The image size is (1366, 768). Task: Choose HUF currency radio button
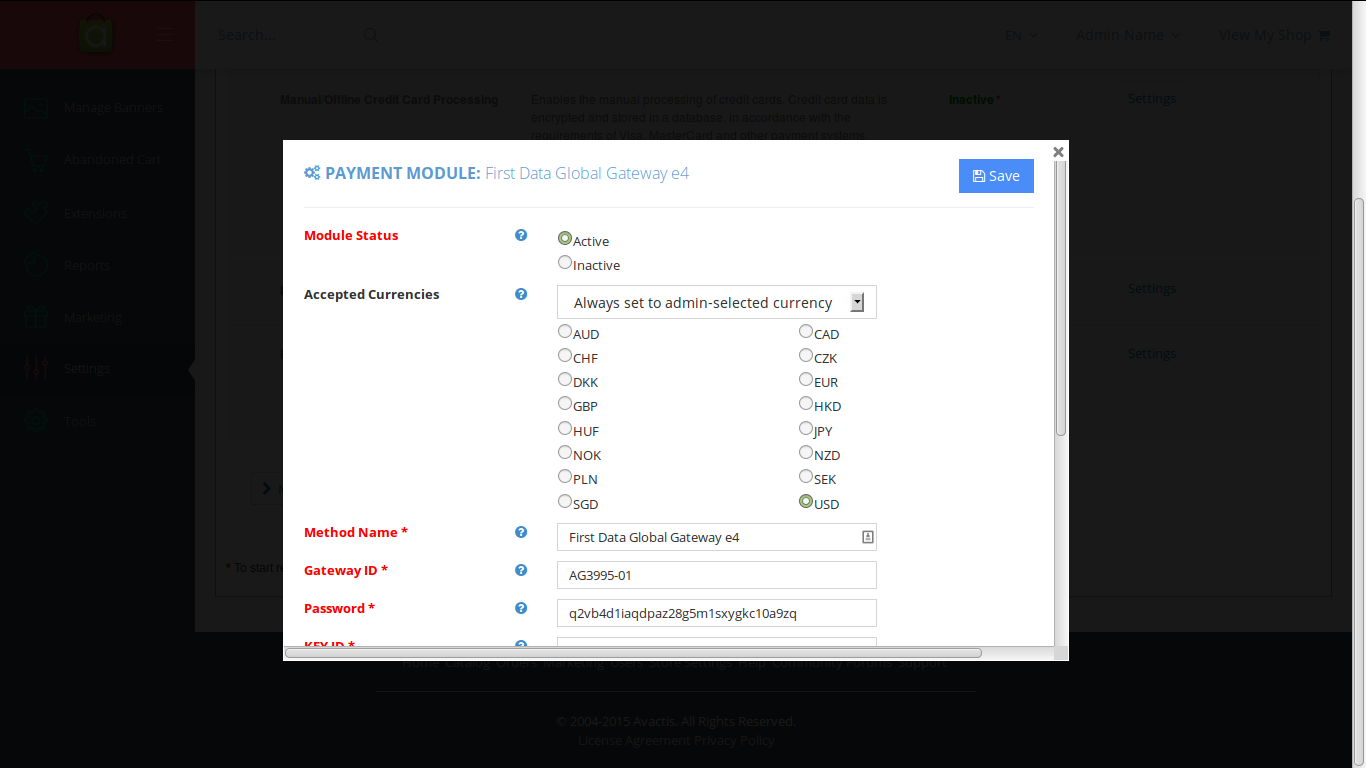pos(565,428)
